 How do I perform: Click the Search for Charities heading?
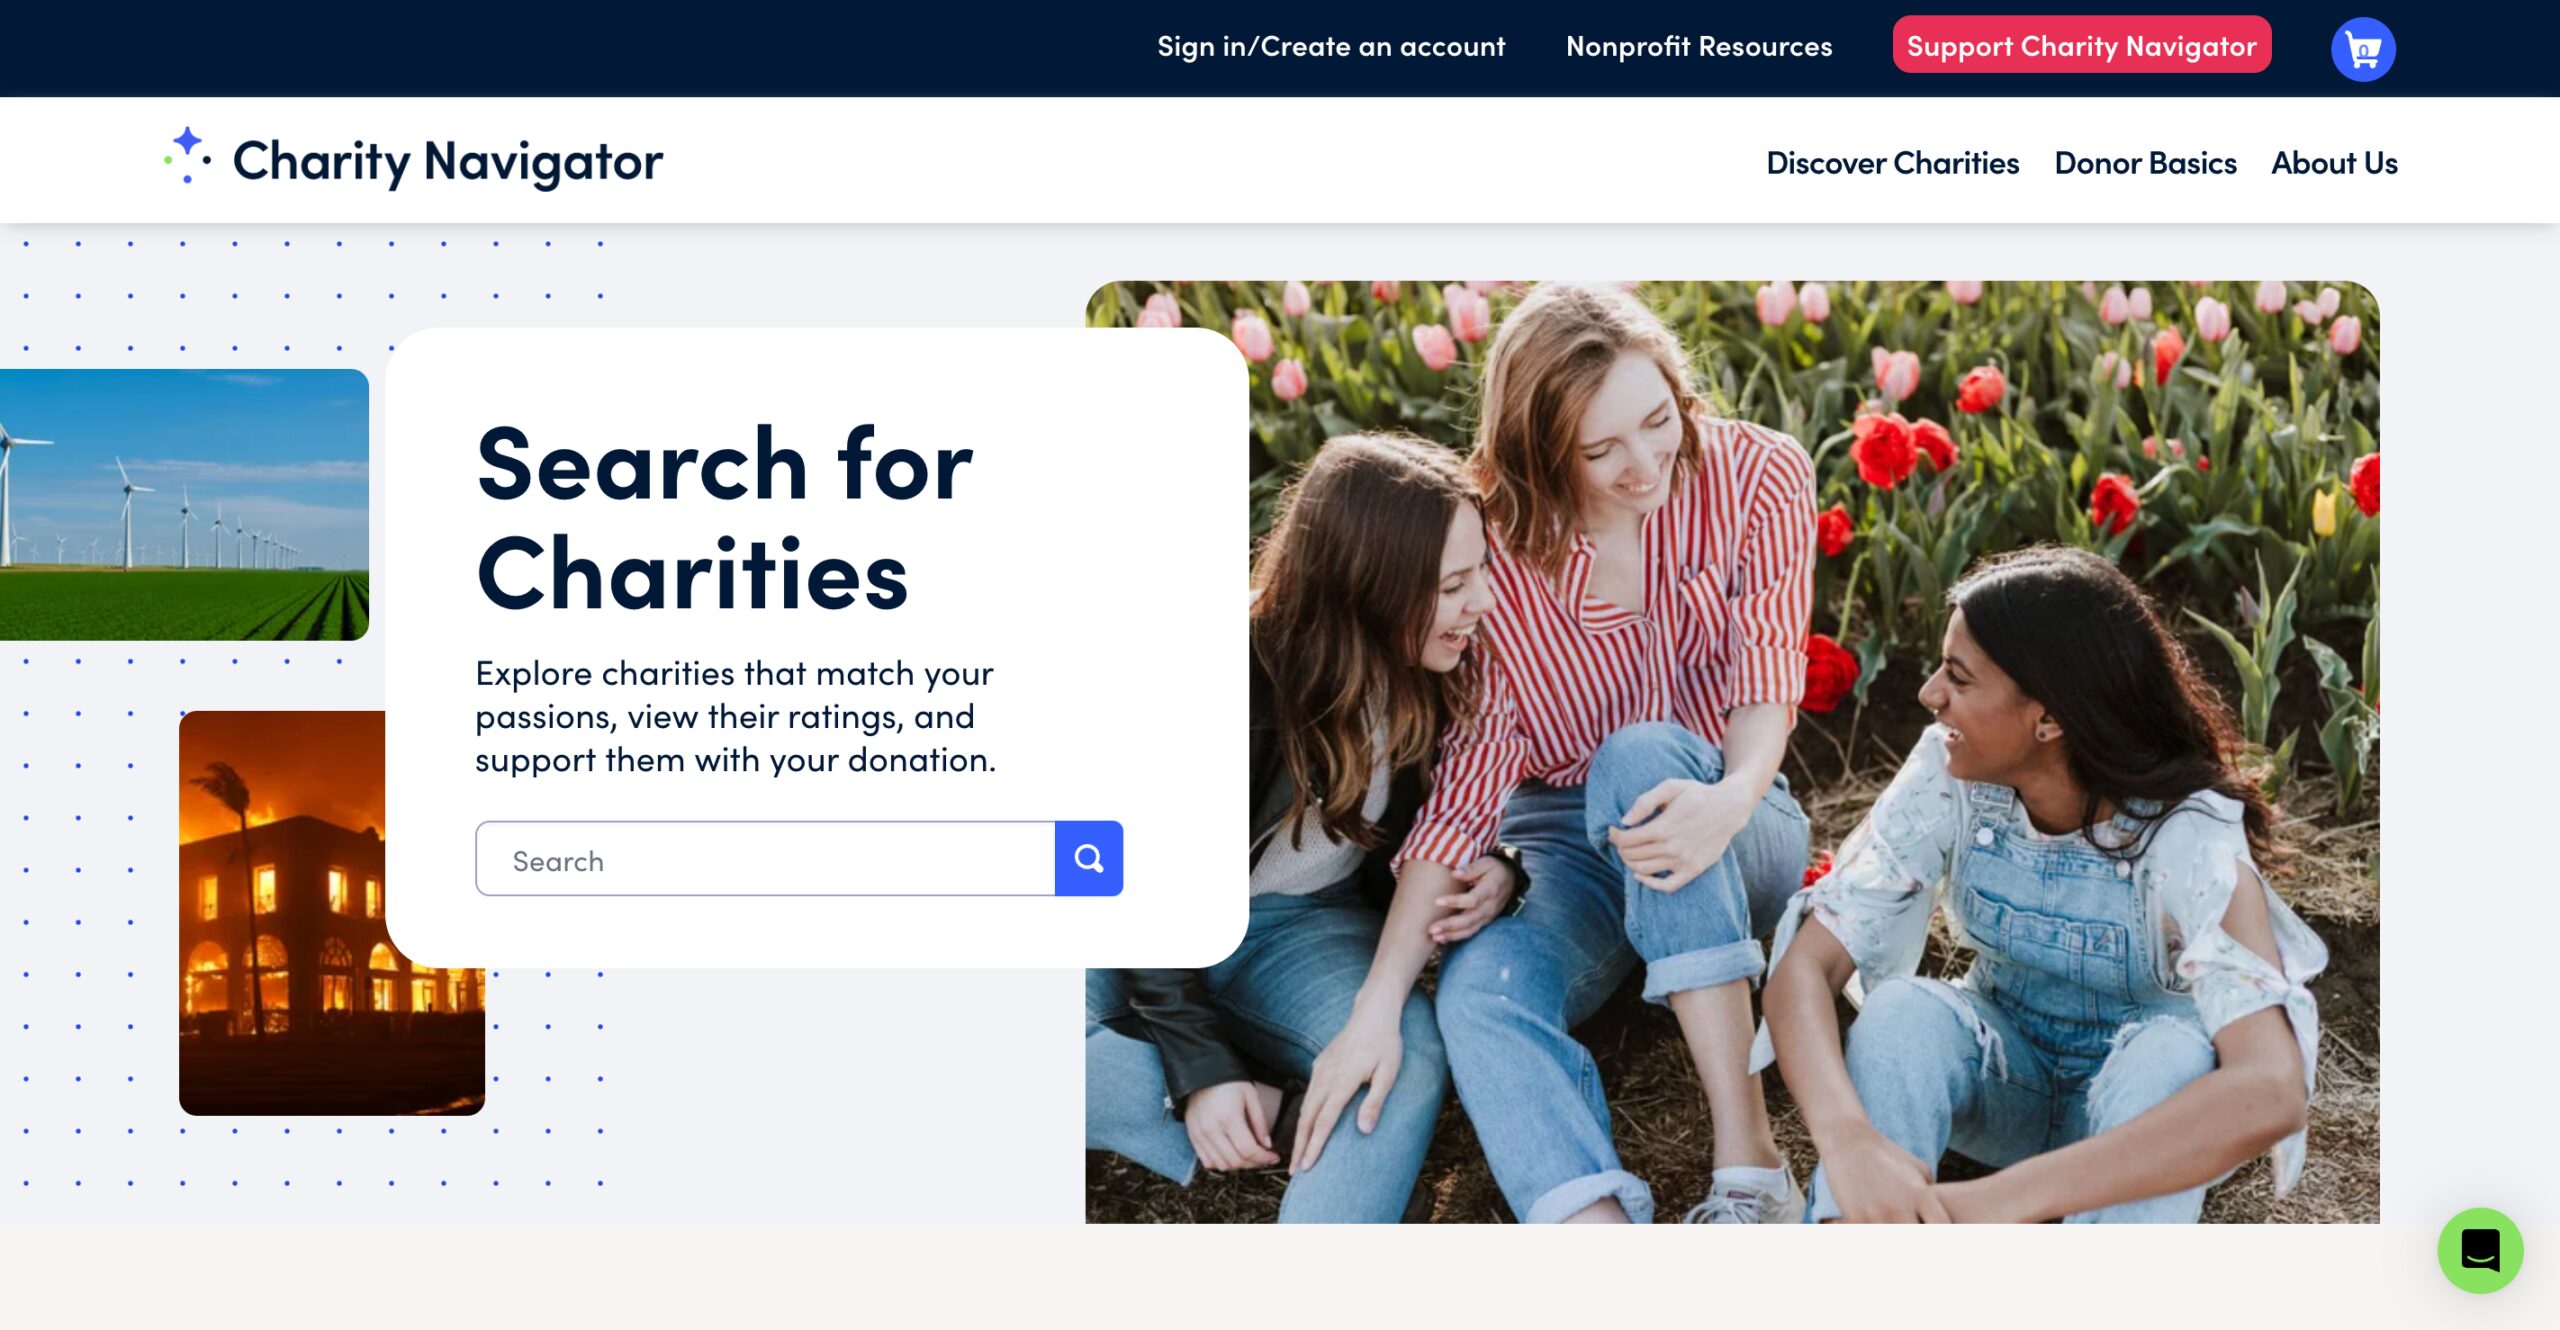724,518
